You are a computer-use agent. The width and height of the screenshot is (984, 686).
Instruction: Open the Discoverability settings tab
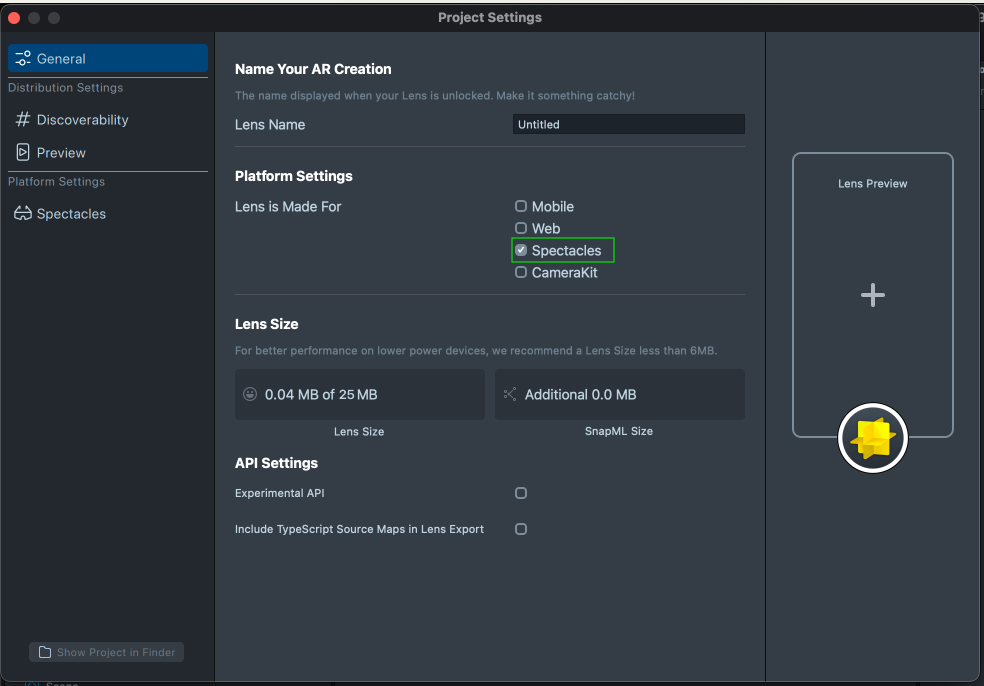coord(82,120)
